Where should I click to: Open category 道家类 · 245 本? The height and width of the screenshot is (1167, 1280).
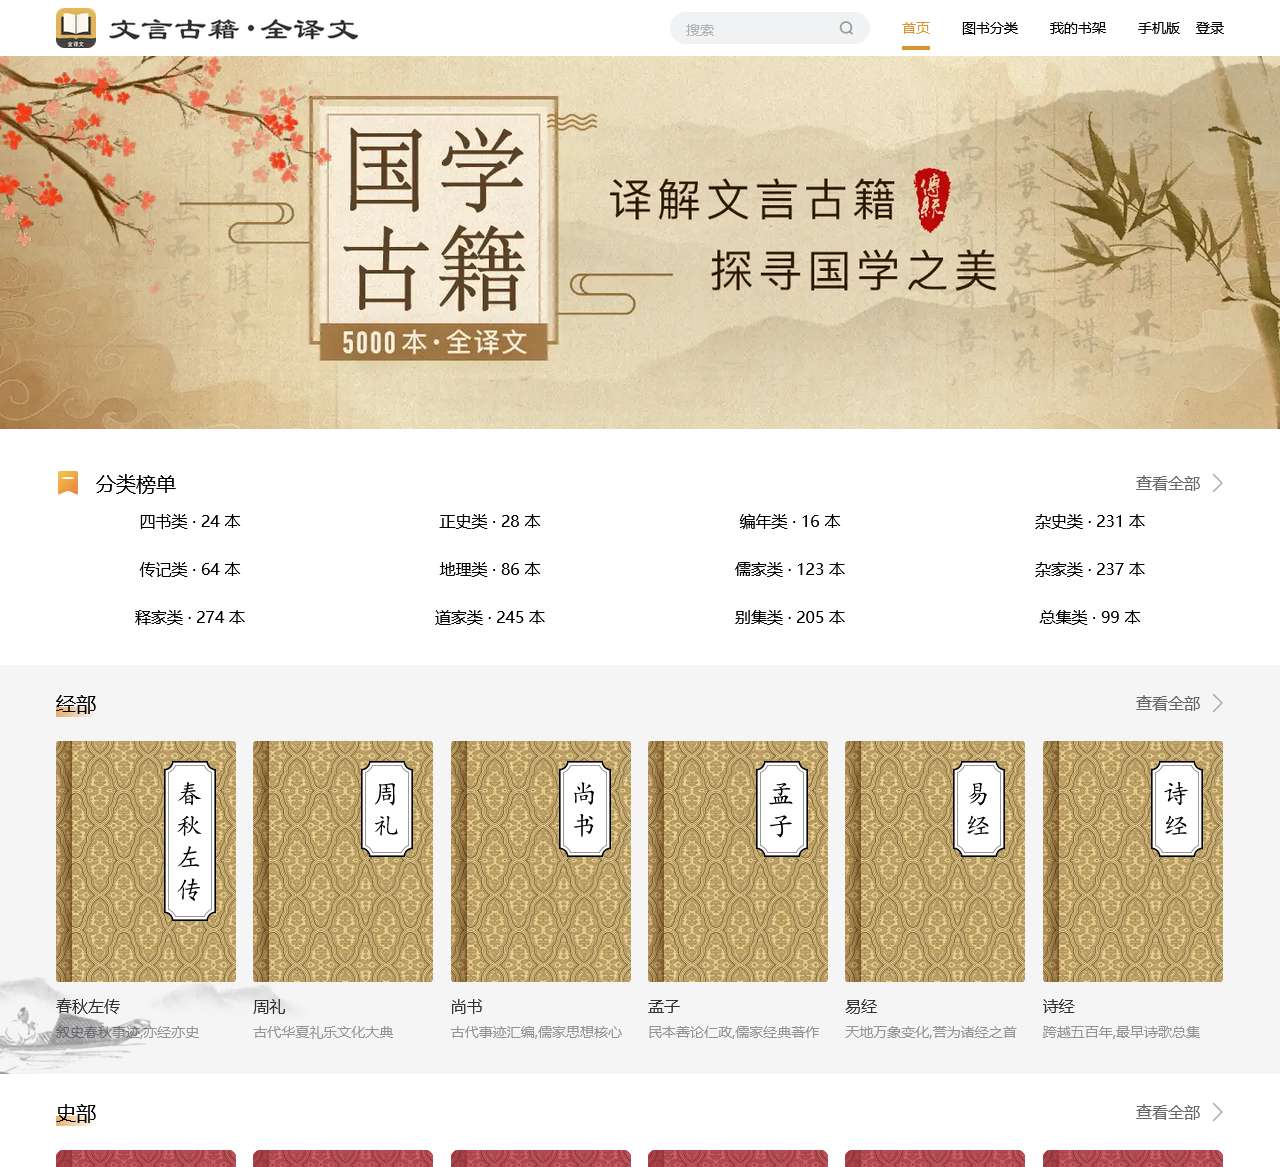490,617
